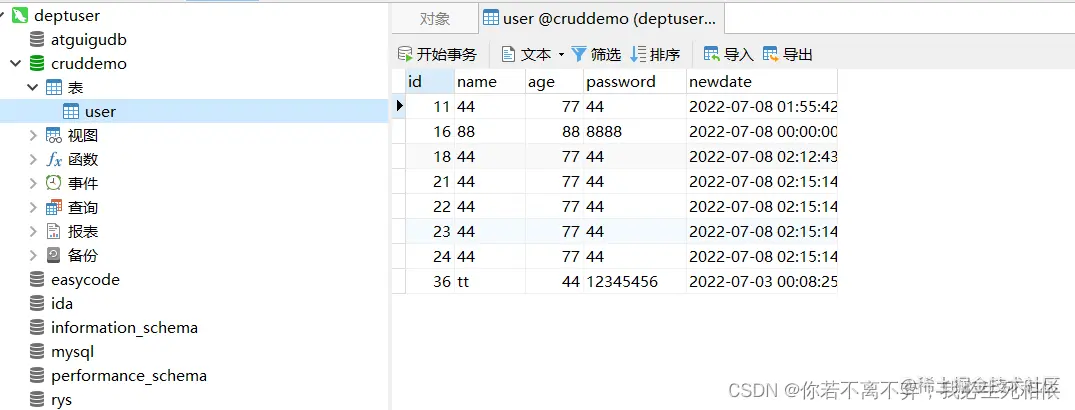The height and width of the screenshot is (410, 1075).
Task: Click the atguigudb database icon
Action: 37,40
